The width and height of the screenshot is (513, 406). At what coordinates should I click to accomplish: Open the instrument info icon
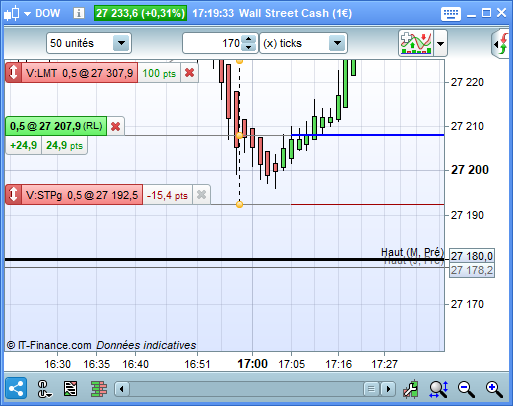pyautogui.click(x=79, y=13)
